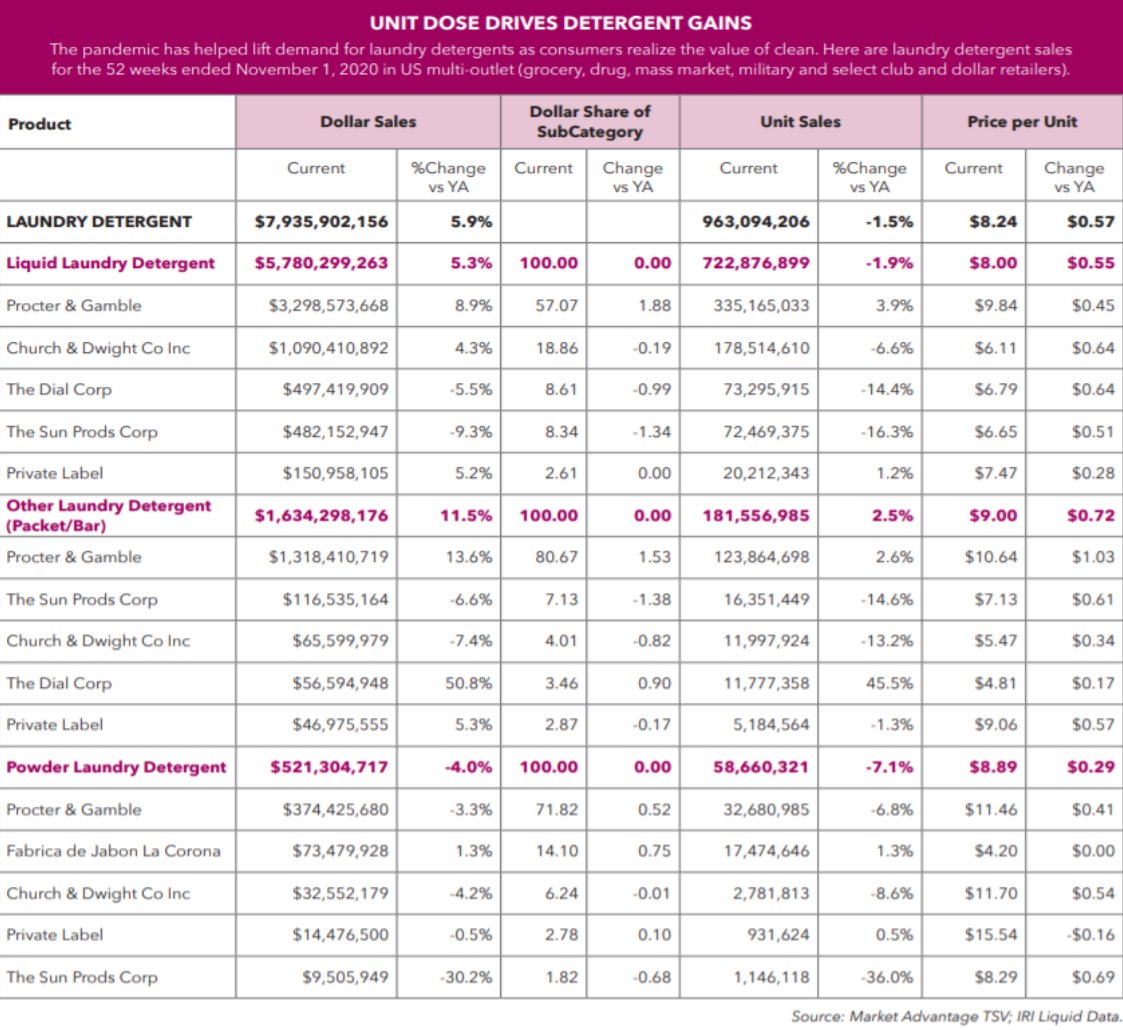This screenshot has height=1030, width=1123.
Task: Click the '722,876,899' unit sales value
Action: 756,264
